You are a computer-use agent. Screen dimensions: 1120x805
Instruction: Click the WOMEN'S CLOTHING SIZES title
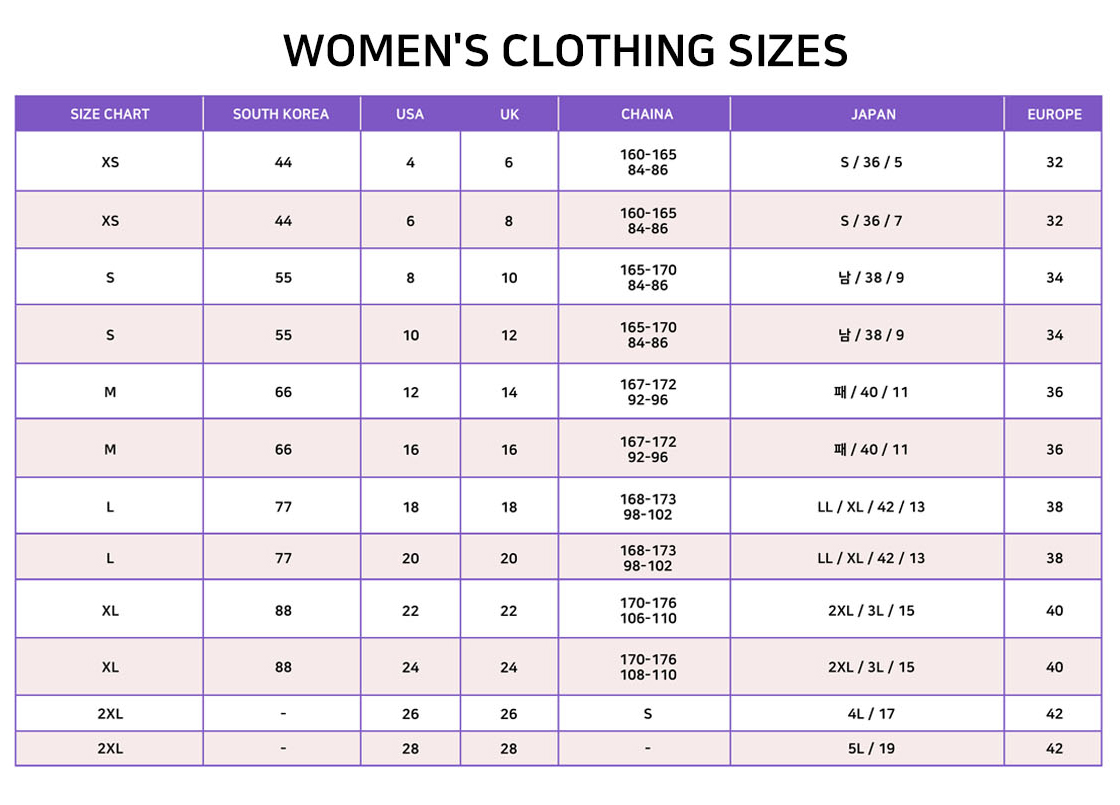(x=565, y=50)
